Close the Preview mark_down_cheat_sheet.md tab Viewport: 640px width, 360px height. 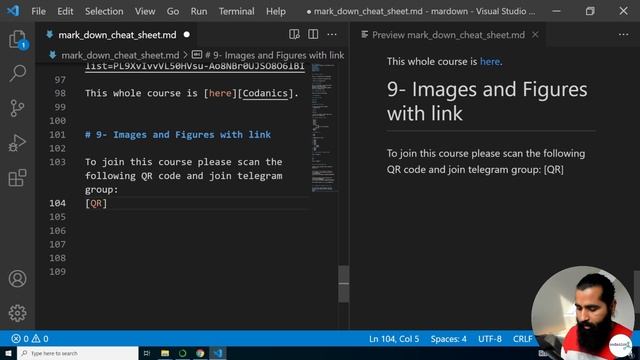point(535,35)
